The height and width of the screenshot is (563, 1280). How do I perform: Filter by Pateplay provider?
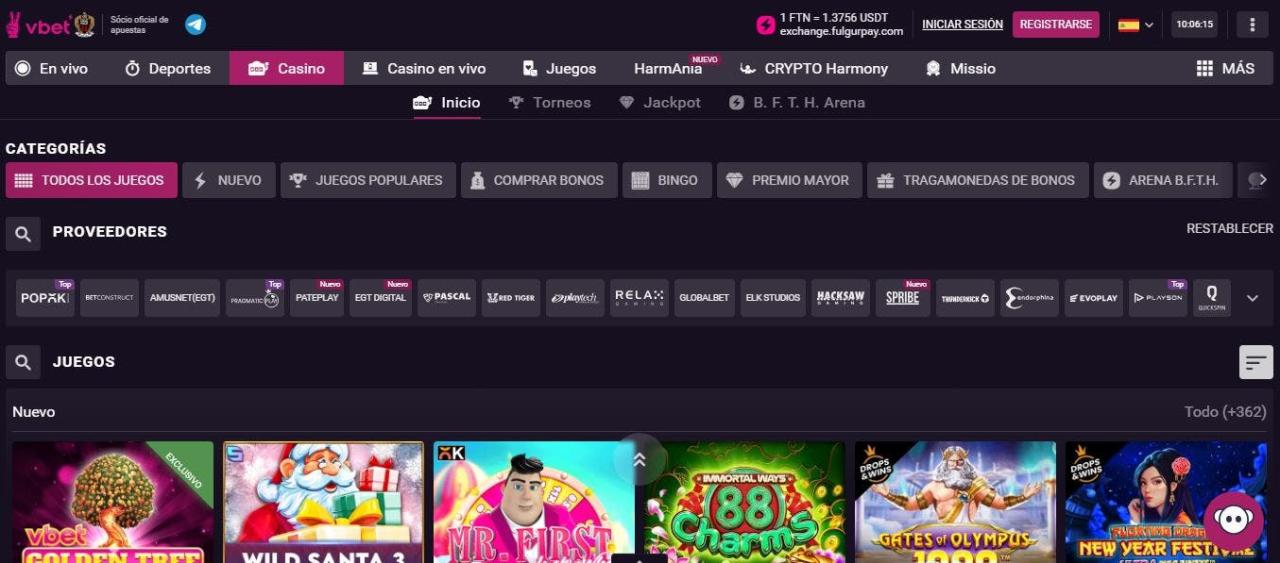click(317, 298)
